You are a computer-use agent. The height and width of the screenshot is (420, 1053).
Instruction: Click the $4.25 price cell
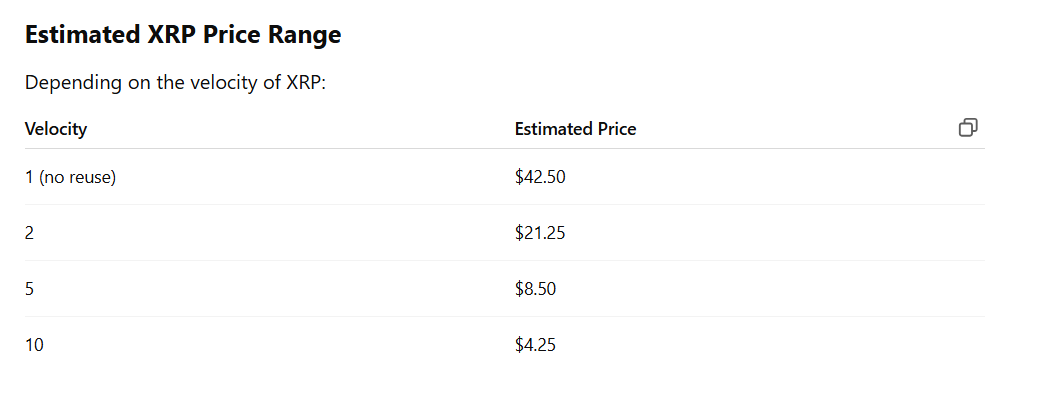point(535,345)
